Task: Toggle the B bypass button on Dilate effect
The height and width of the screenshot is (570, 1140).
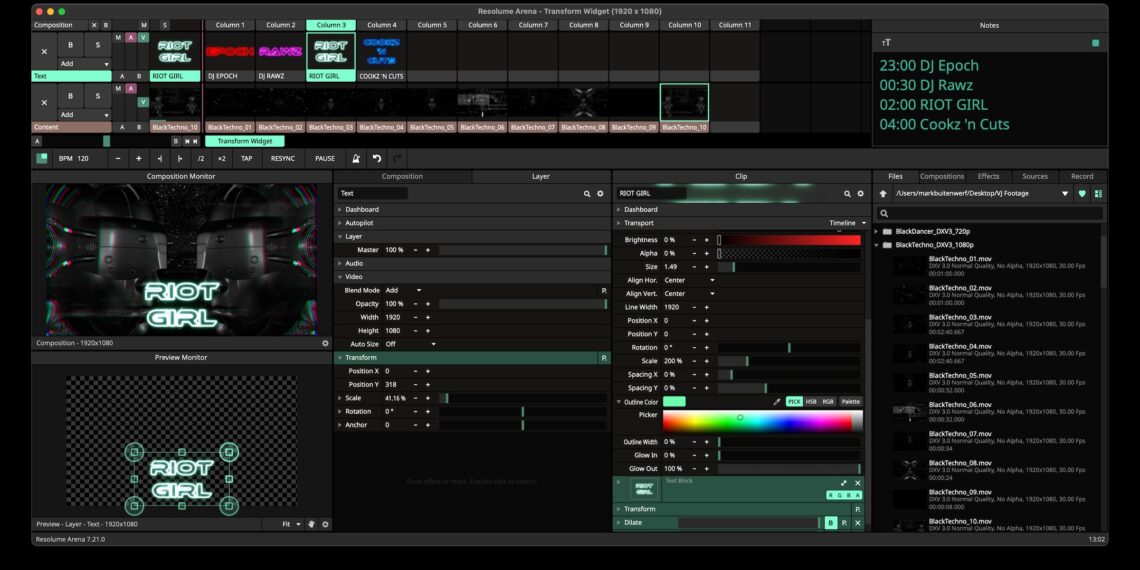Action: 830,523
